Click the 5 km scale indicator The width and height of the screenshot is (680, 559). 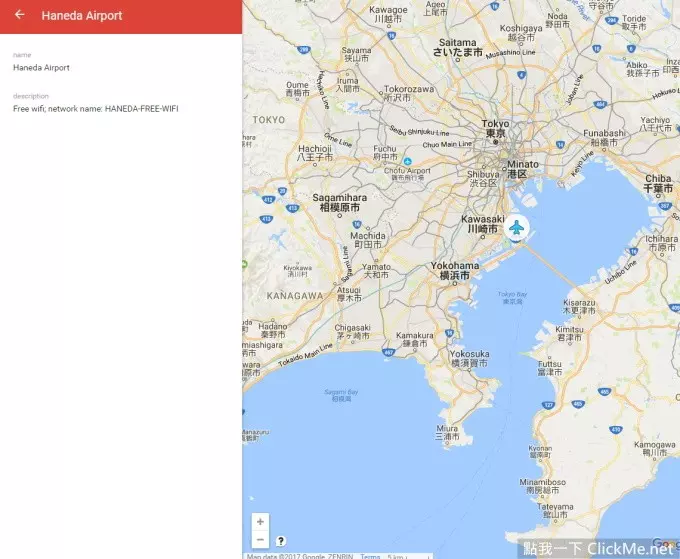(409, 556)
